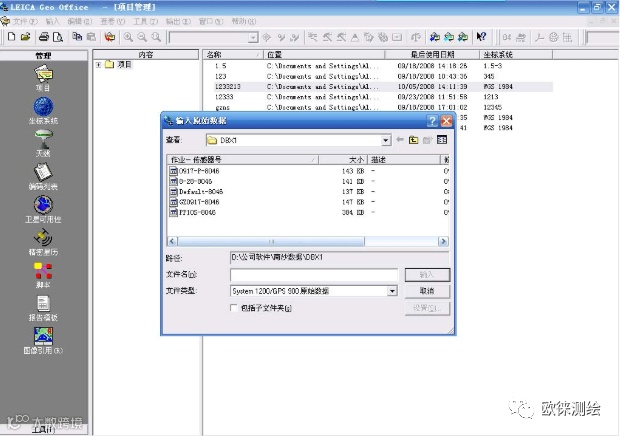Expand the 项目 tree node

point(98,64)
